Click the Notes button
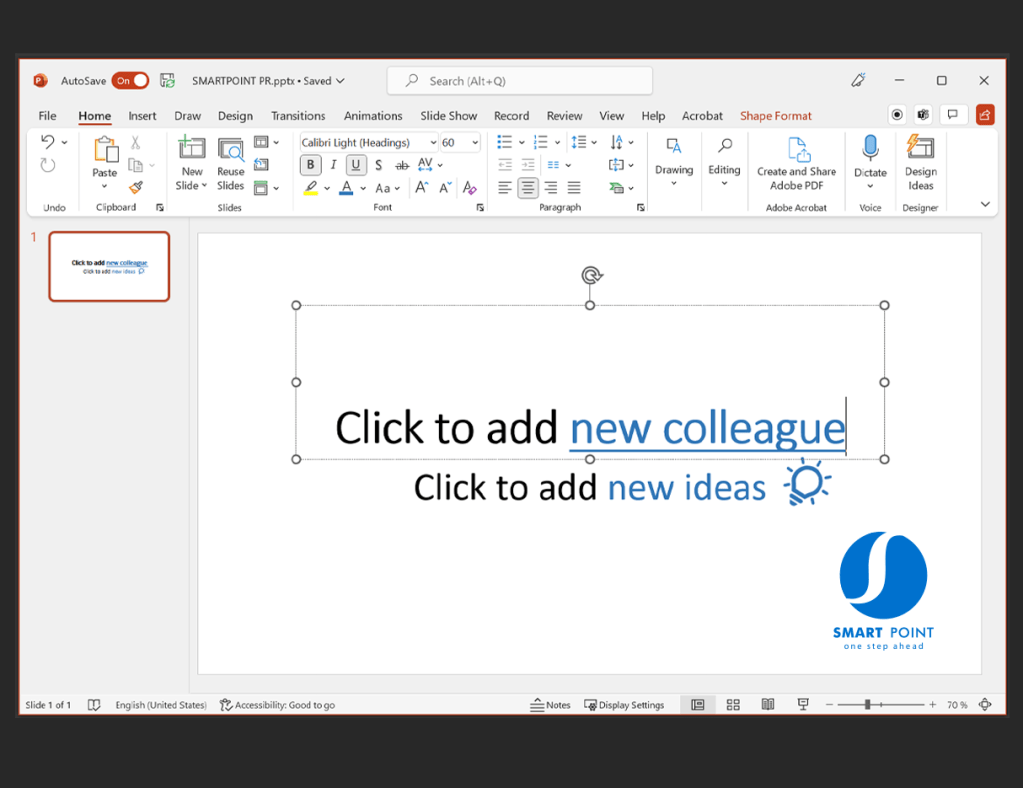Screen dimensions: 1023x788 click(550, 705)
